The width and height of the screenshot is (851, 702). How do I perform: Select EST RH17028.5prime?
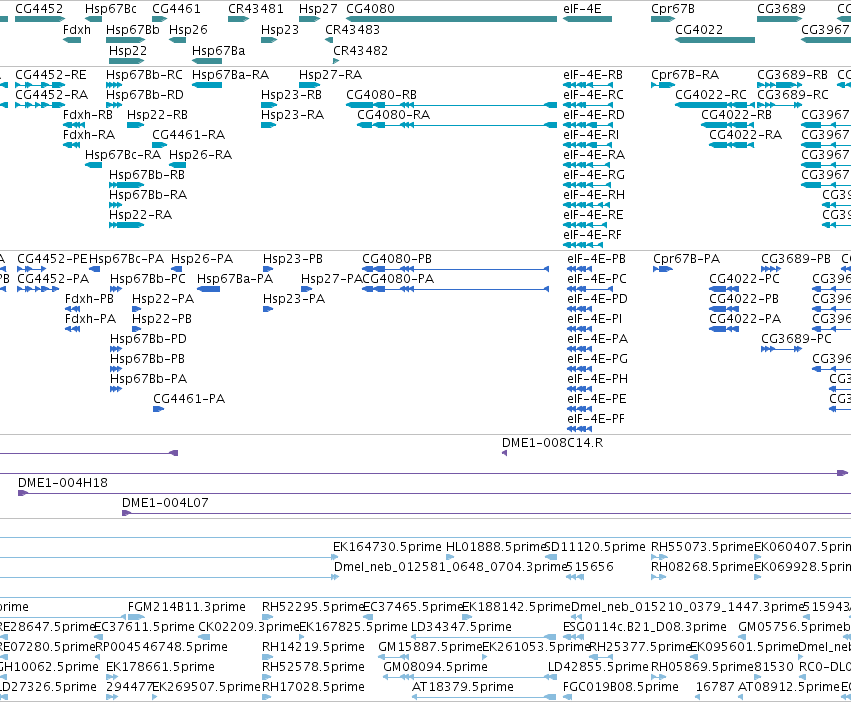313,687
